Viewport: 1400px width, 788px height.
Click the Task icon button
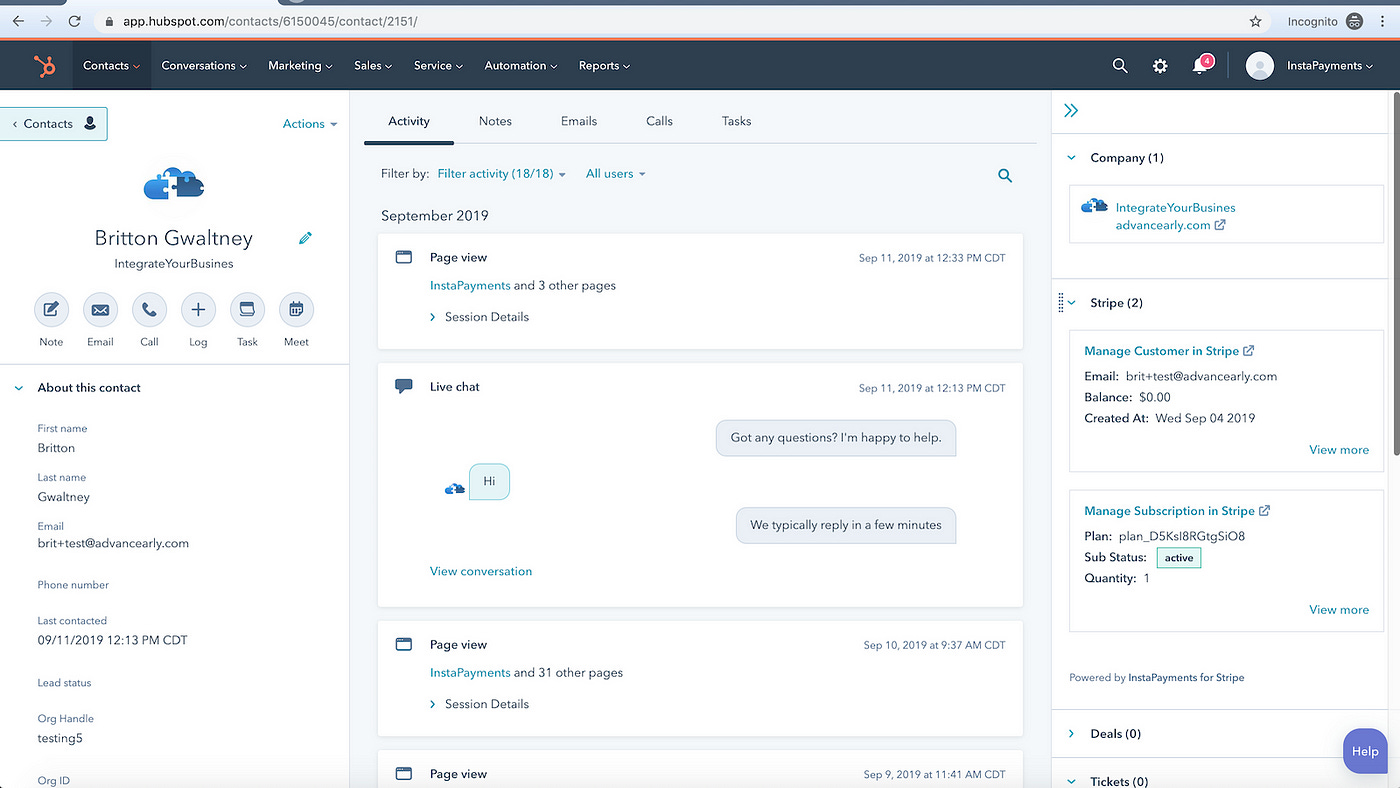[247, 310]
